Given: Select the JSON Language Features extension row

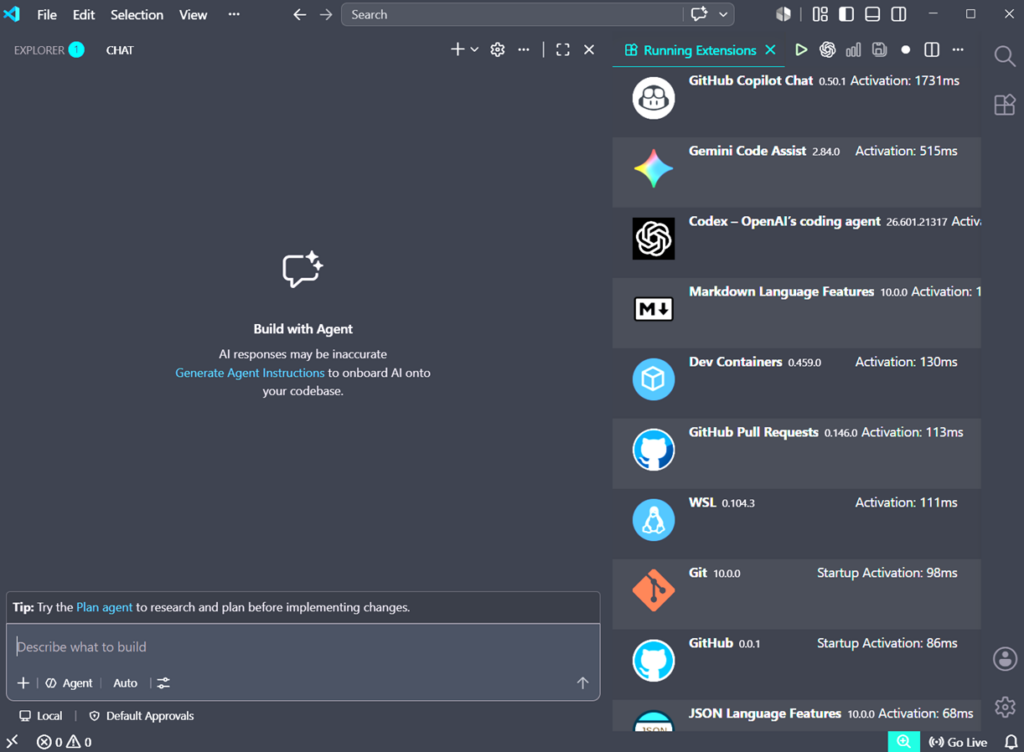Looking at the screenshot, I should pyautogui.click(x=797, y=716).
